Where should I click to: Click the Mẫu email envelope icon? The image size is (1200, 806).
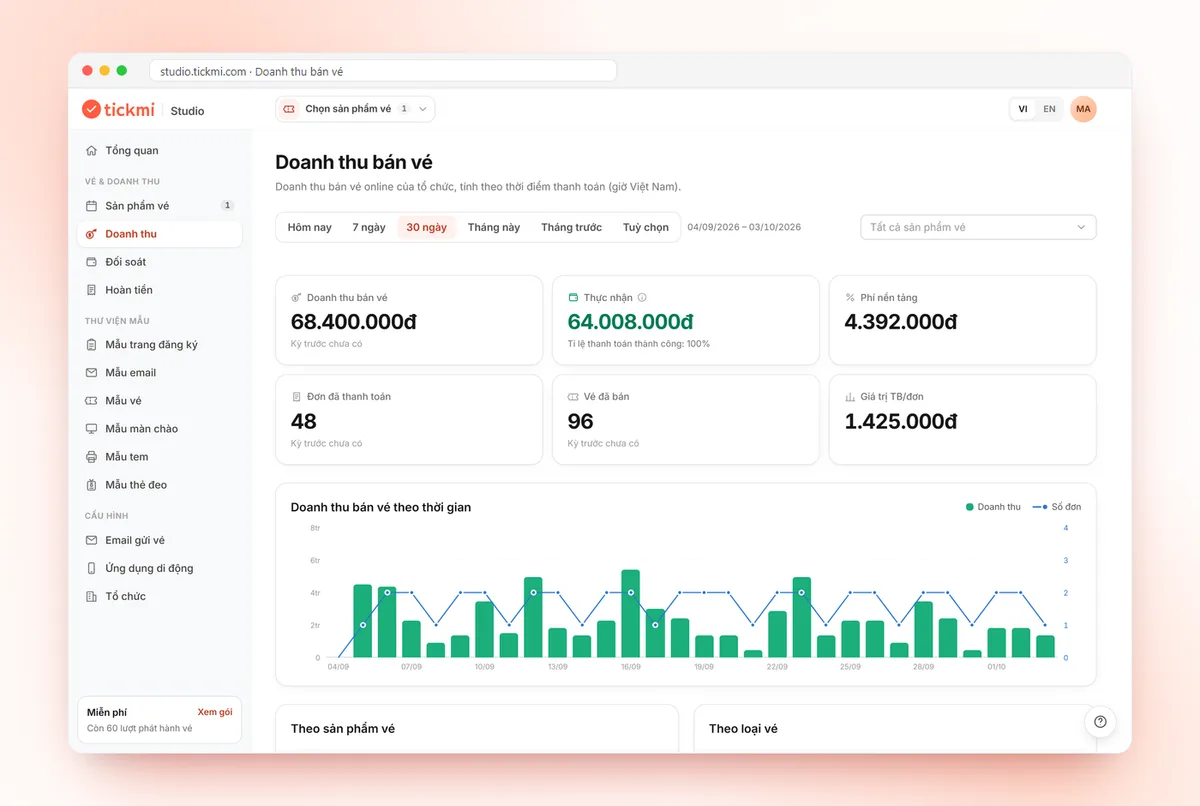point(92,373)
